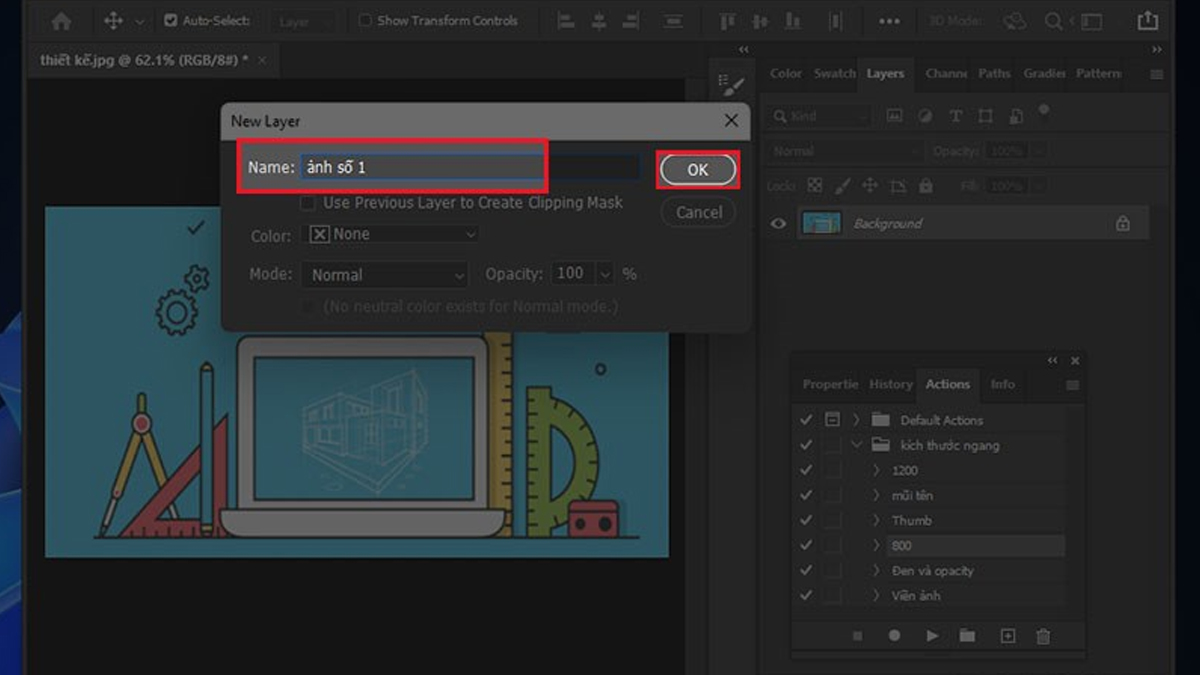Click the trash icon in Actions panel

(x=1043, y=636)
